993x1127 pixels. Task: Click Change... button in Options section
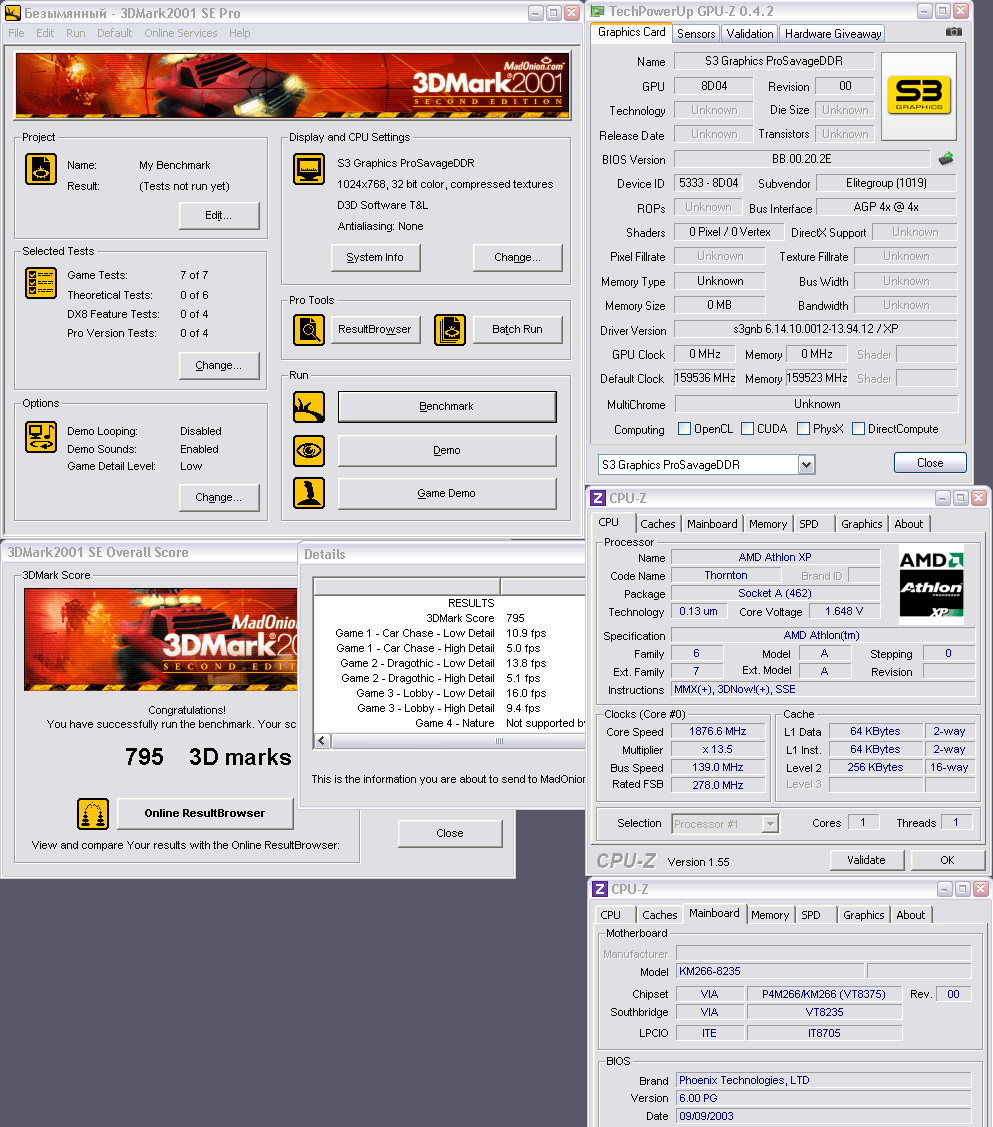[x=218, y=497]
